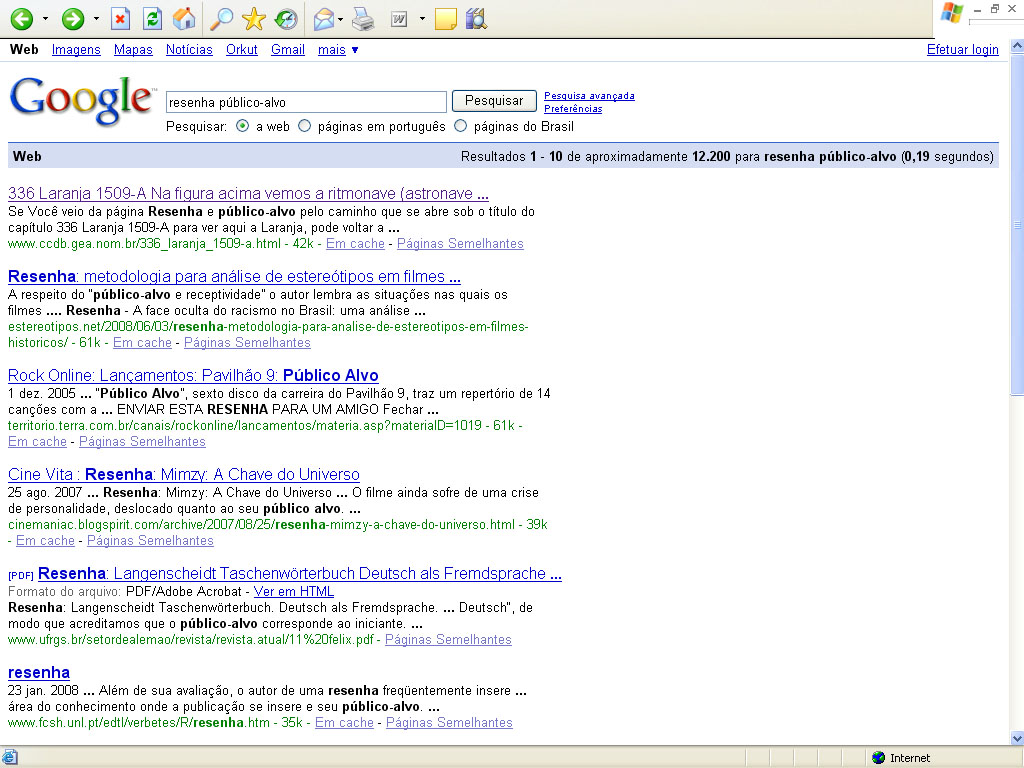This screenshot has width=1024, height=768.
Task: Open the Mail icon dropdown arrow
Action: click(x=341, y=19)
